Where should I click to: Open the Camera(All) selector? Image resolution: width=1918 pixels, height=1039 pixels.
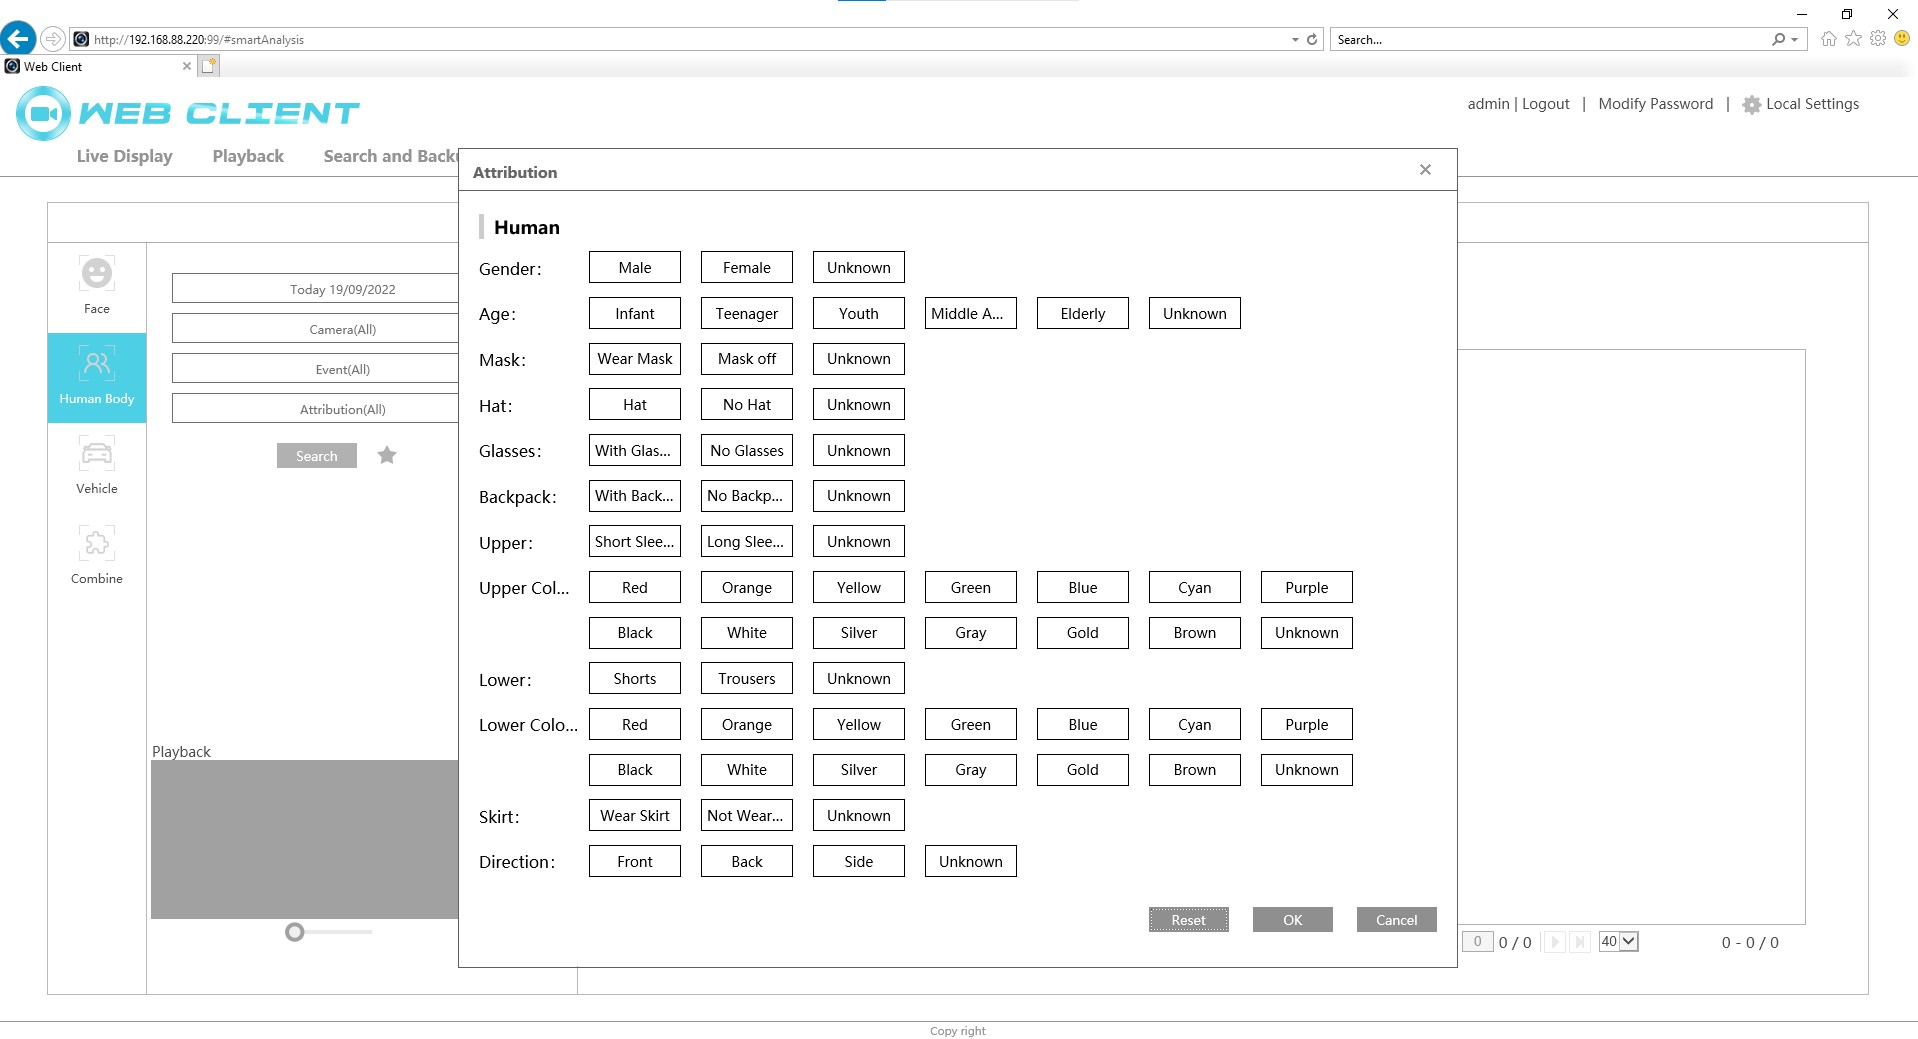tap(315, 329)
